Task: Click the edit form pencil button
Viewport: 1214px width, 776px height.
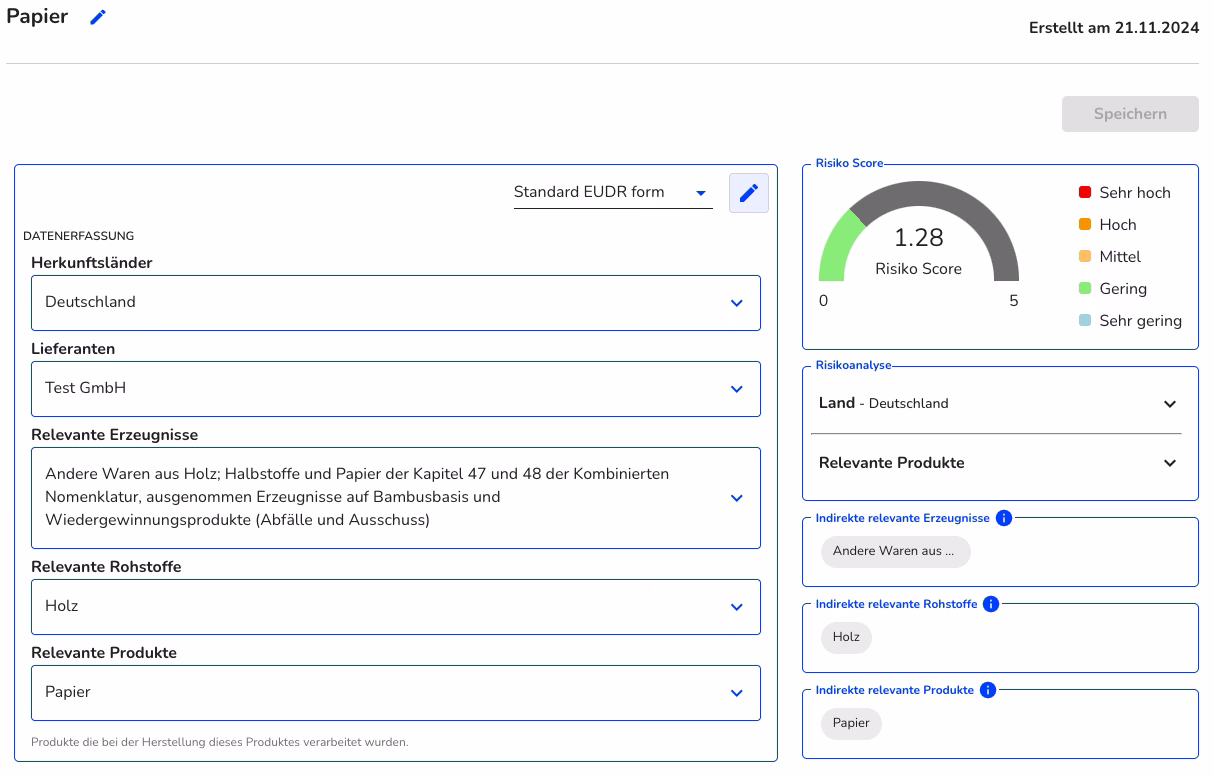Action: tap(748, 193)
